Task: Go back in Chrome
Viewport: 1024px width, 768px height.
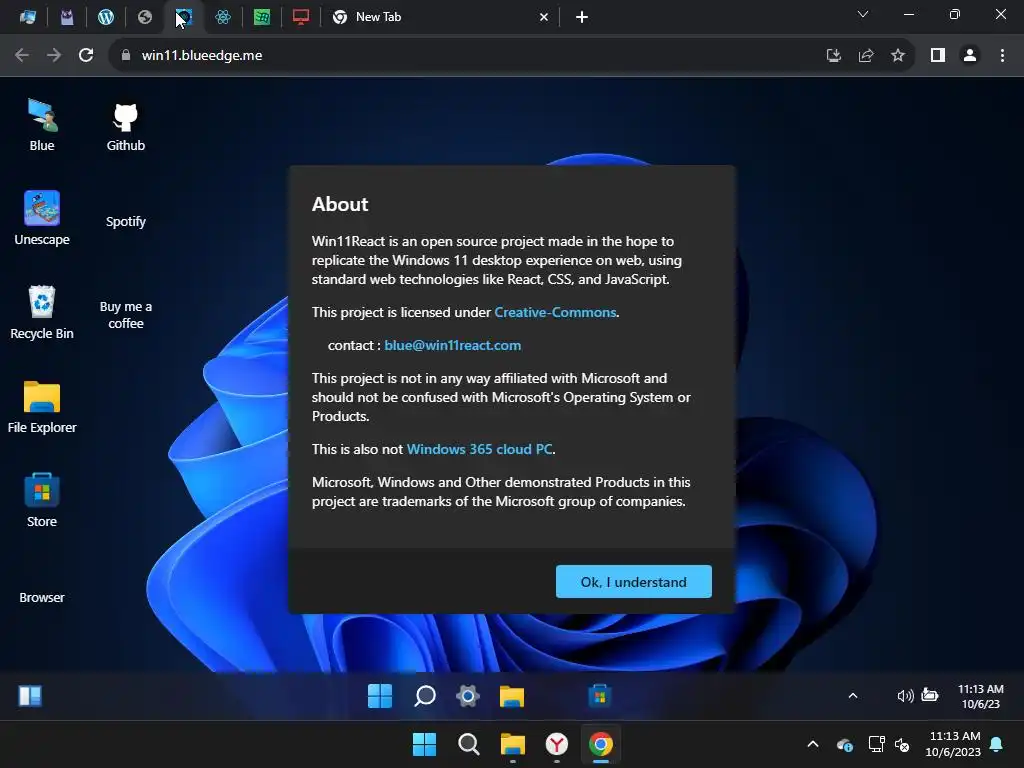Action: pos(22,56)
